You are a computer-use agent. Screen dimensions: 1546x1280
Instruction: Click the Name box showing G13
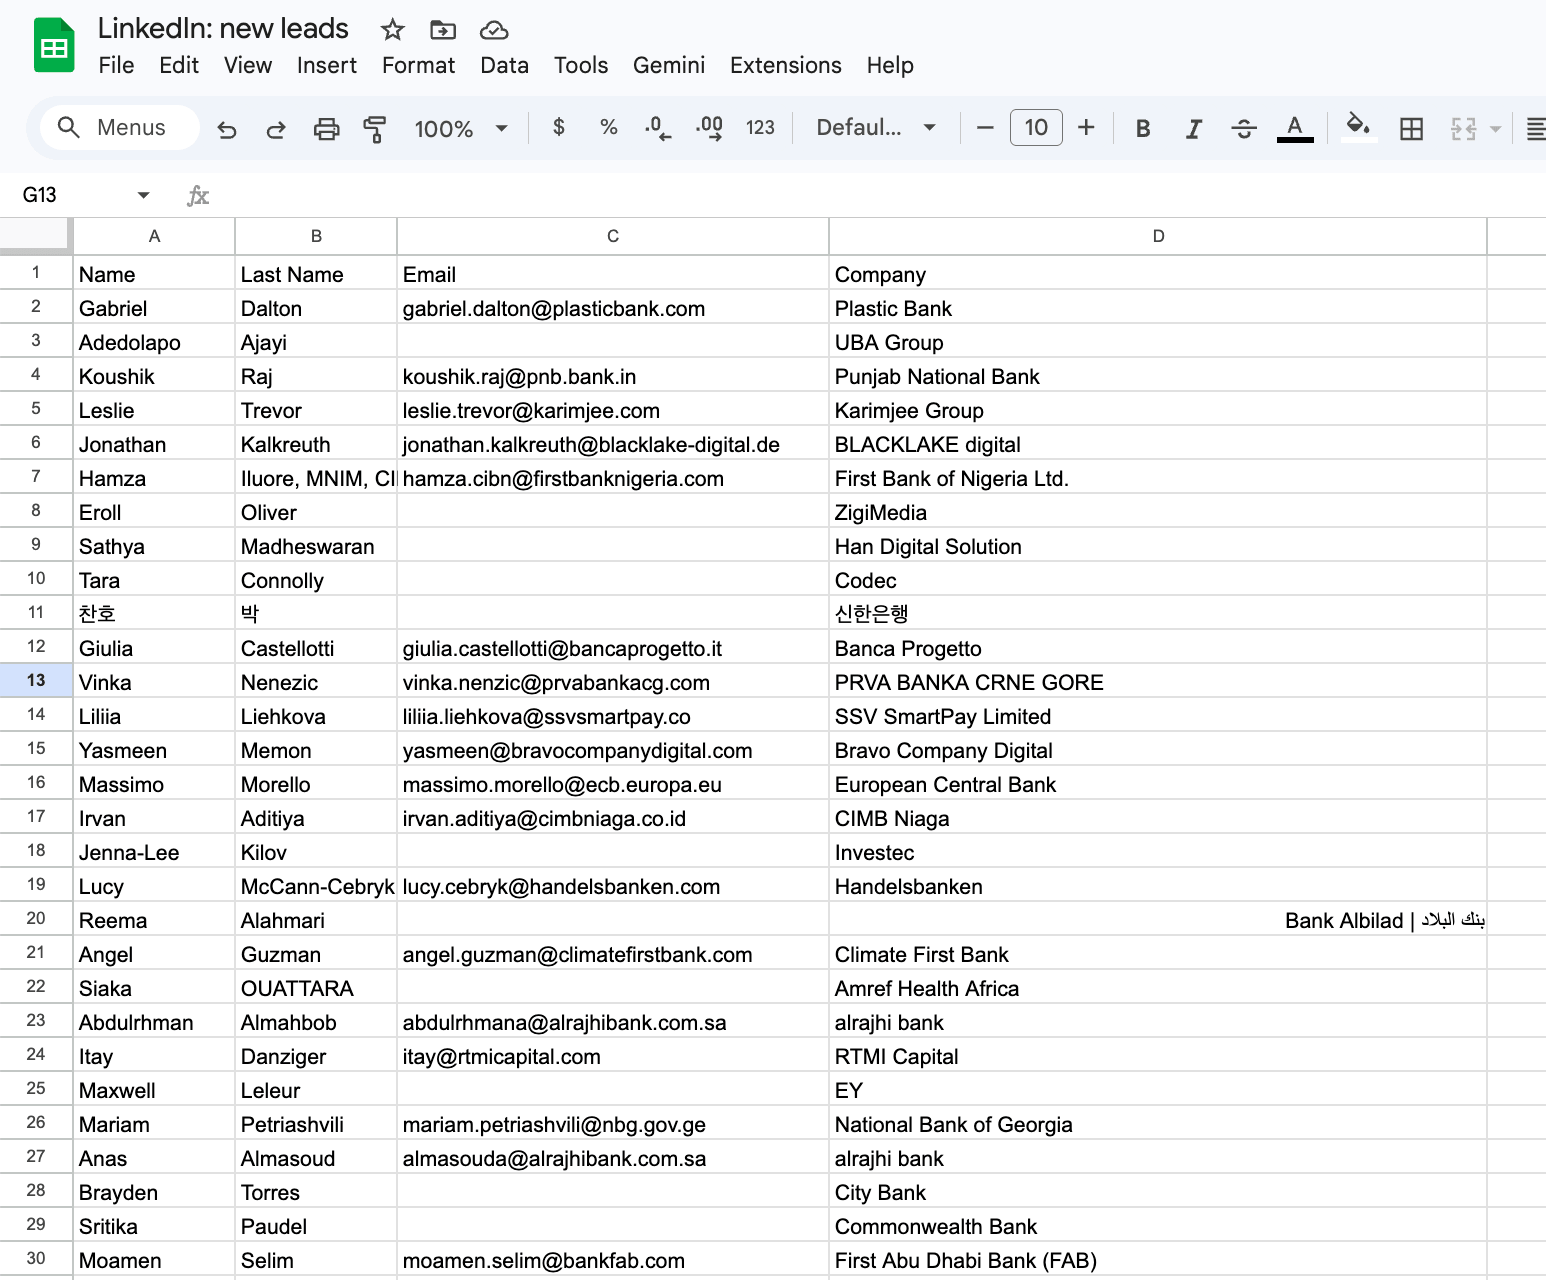(75, 195)
